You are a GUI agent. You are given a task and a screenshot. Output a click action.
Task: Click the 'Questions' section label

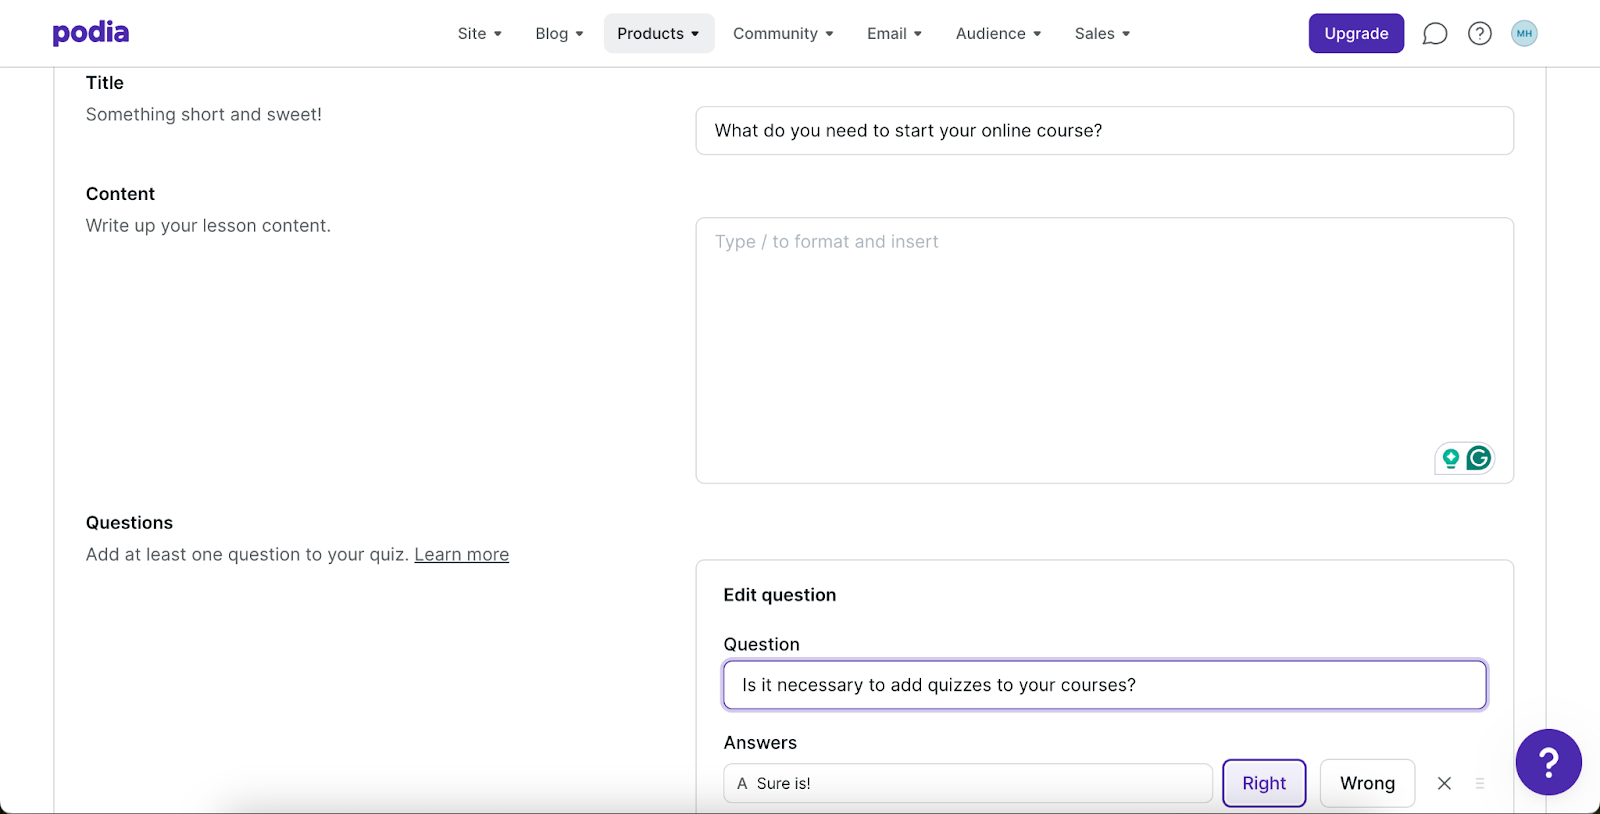[129, 523]
